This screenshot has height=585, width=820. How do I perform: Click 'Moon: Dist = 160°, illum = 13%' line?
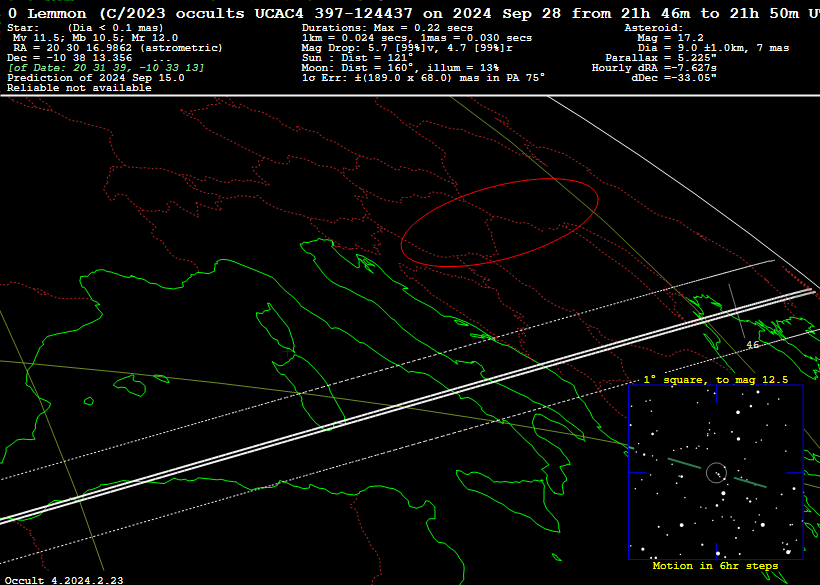click(x=400, y=67)
